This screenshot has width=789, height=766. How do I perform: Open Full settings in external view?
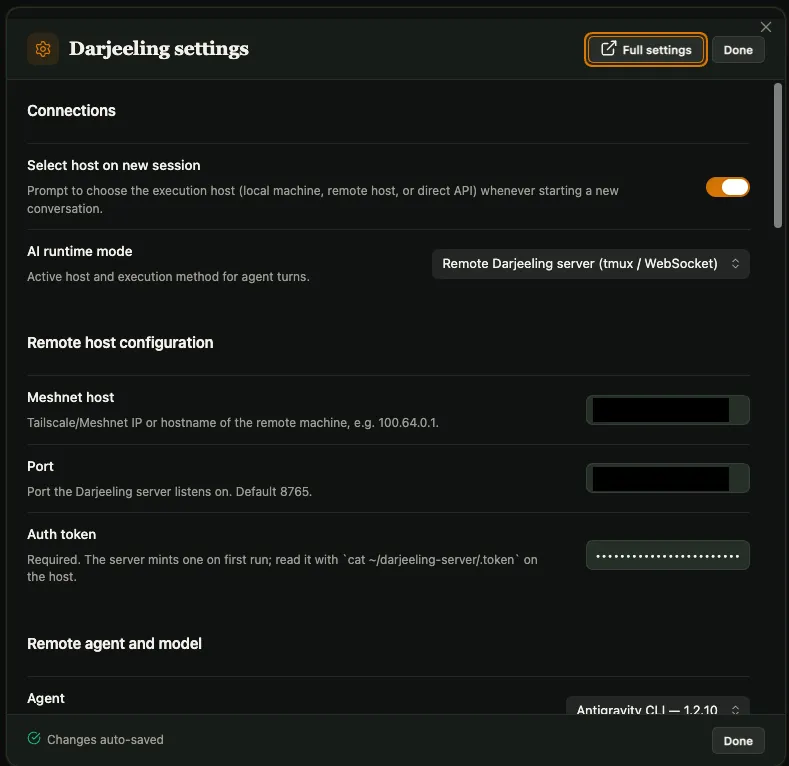[x=646, y=49]
